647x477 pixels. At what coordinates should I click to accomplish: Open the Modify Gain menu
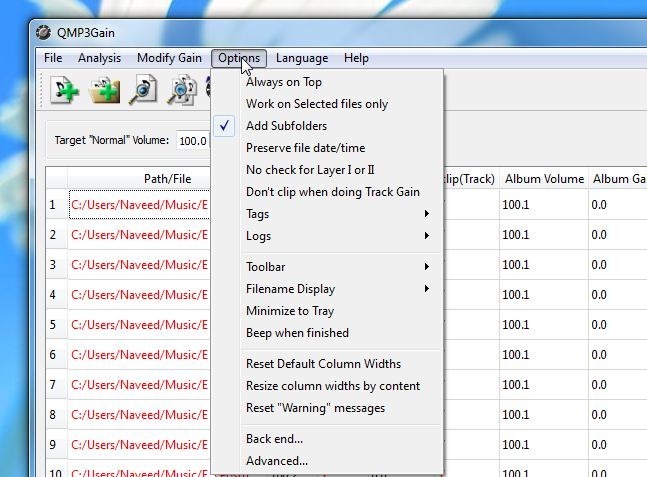pyautogui.click(x=169, y=58)
